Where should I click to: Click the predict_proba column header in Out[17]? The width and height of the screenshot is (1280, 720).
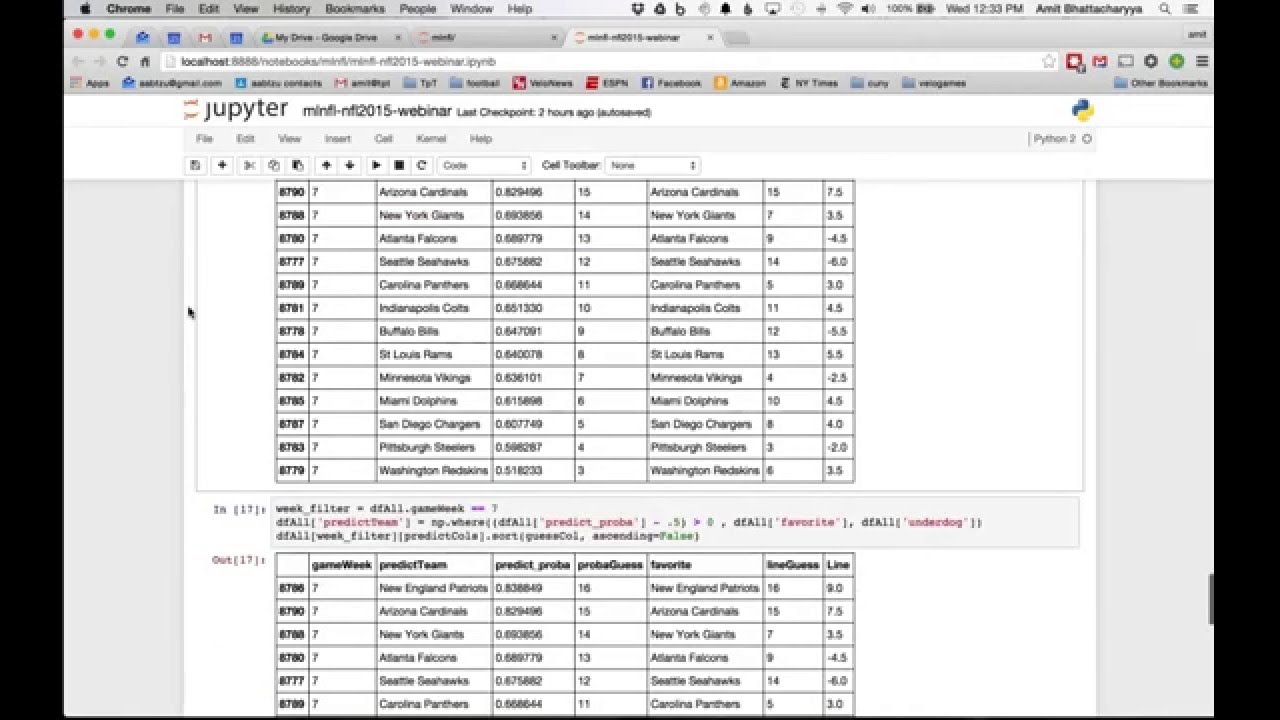point(532,565)
